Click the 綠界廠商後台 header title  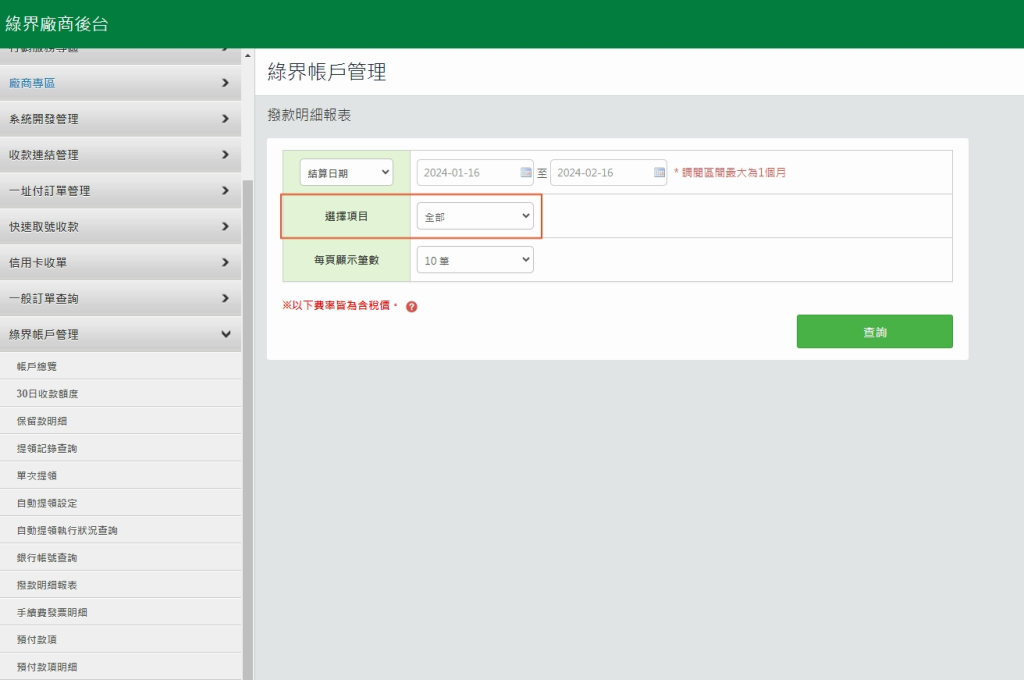coord(57,24)
